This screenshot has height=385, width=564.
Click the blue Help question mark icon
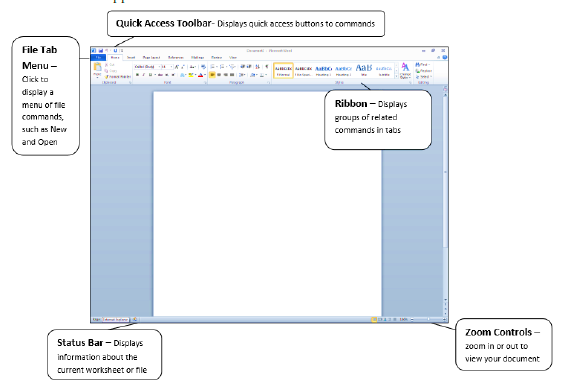coord(445,57)
